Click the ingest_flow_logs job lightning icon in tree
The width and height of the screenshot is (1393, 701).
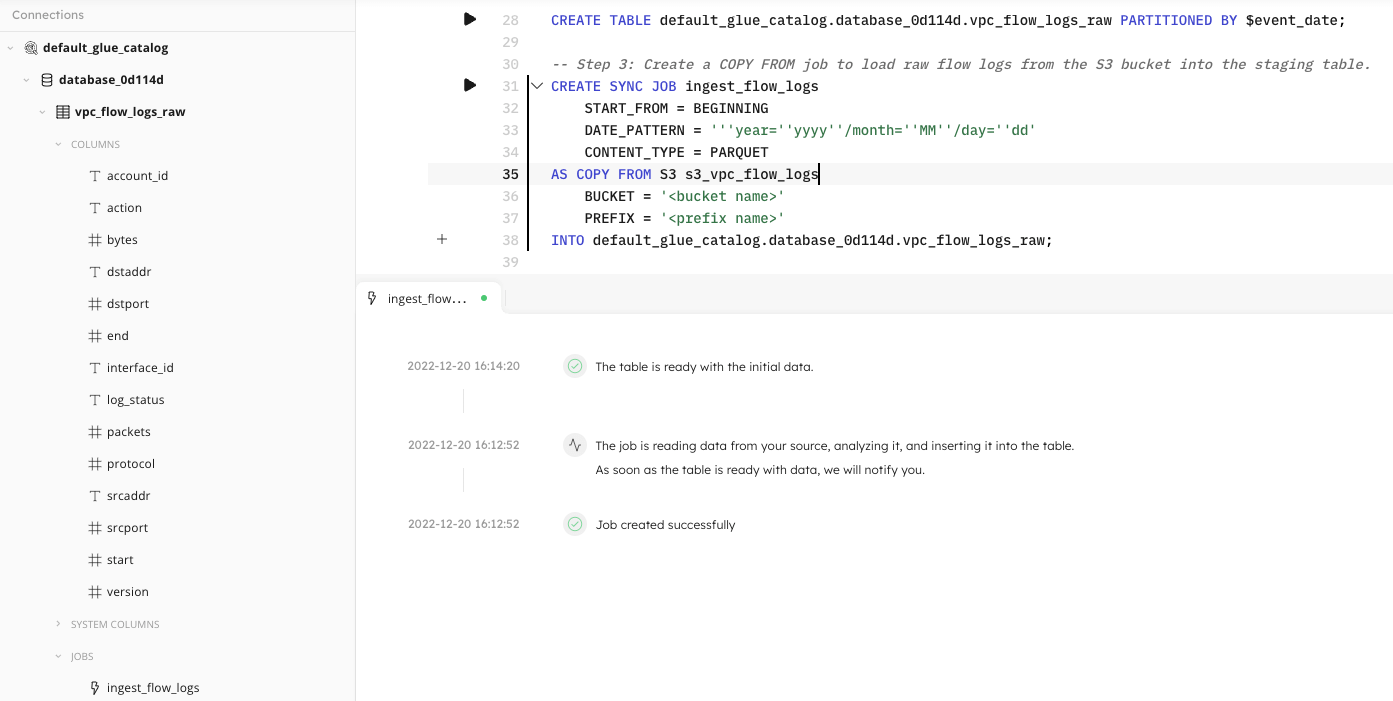point(95,688)
